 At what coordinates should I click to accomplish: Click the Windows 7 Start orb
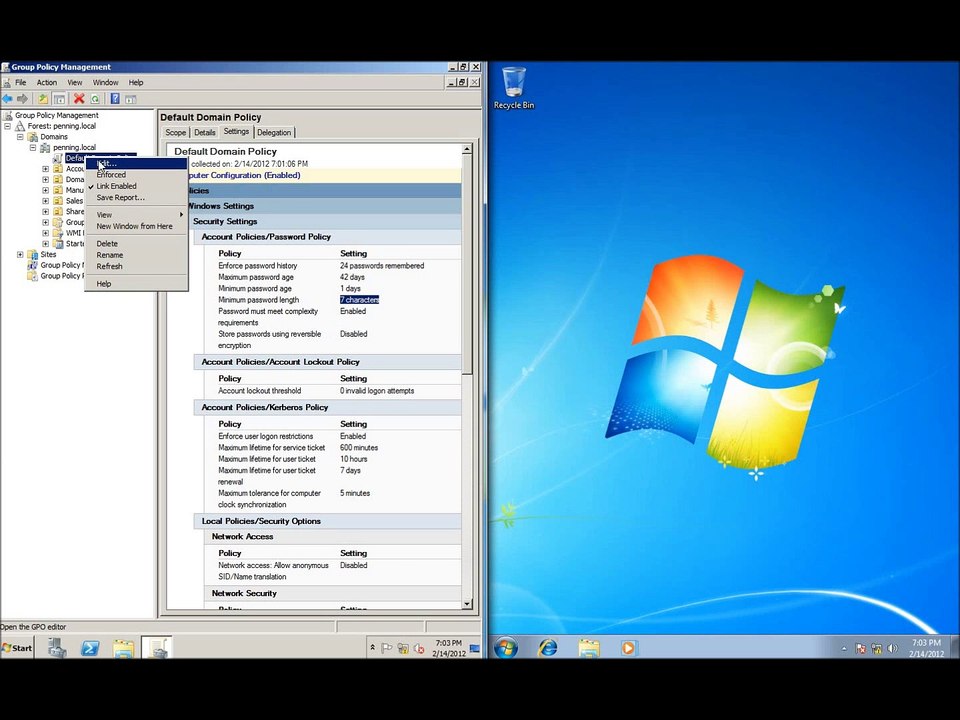(506, 647)
